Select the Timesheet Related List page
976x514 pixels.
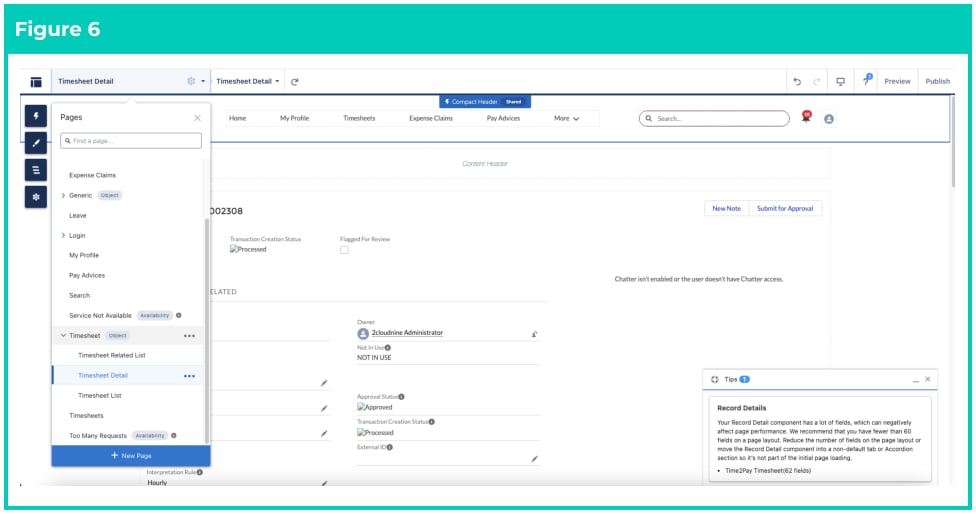click(x=111, y=355)
